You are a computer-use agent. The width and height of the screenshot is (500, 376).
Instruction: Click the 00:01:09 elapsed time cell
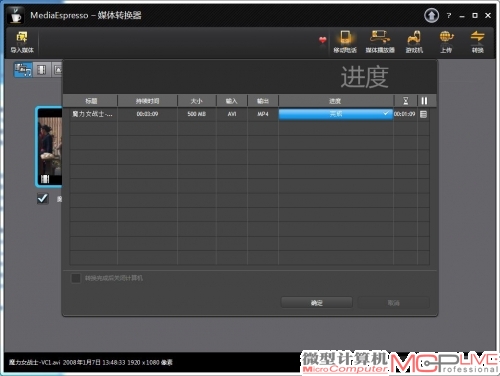tap(405, 114)
